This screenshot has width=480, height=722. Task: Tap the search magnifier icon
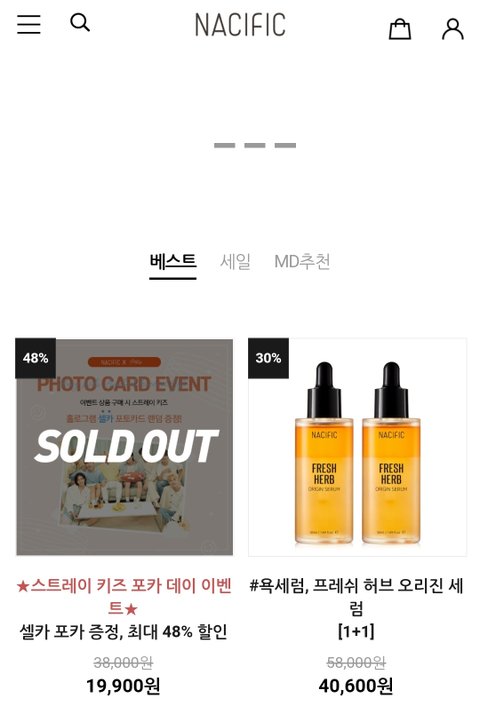coord(80,22)
